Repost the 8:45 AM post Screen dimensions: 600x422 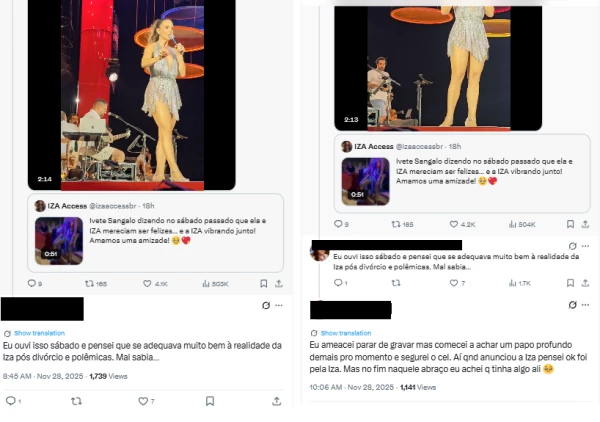(x=77, y=401)
